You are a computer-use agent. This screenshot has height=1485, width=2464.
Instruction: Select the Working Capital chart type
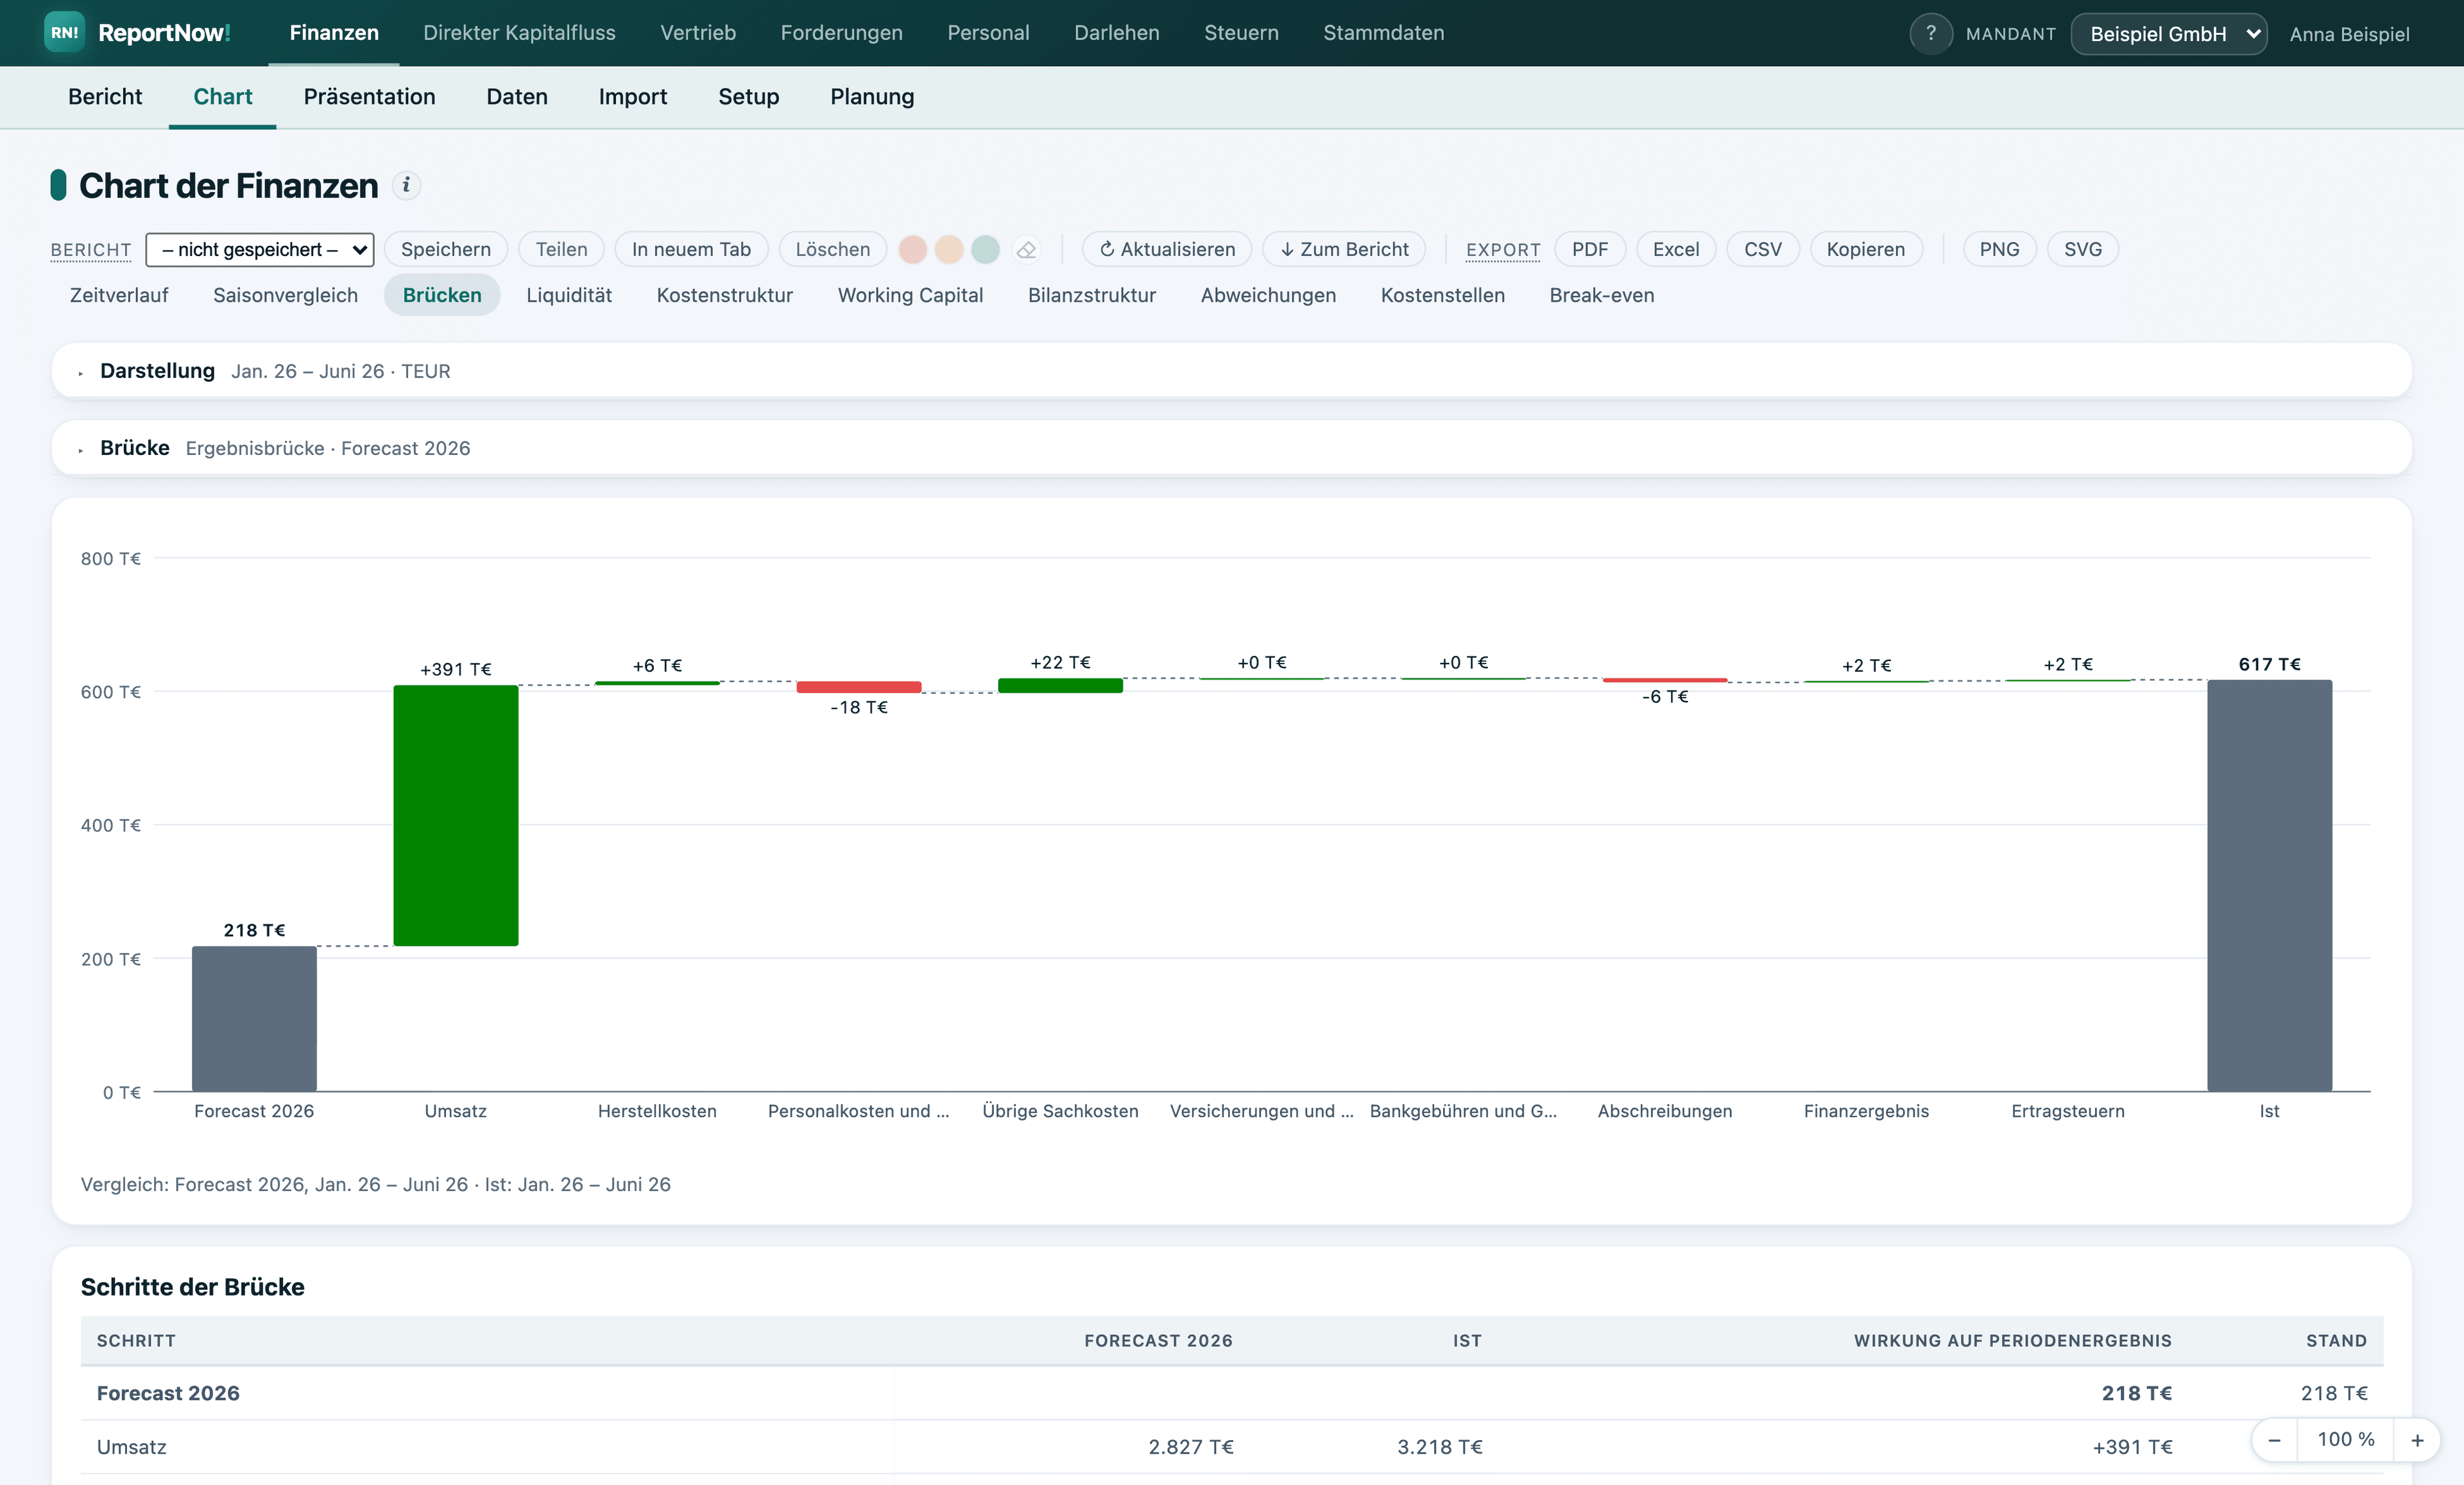point(910,295)
